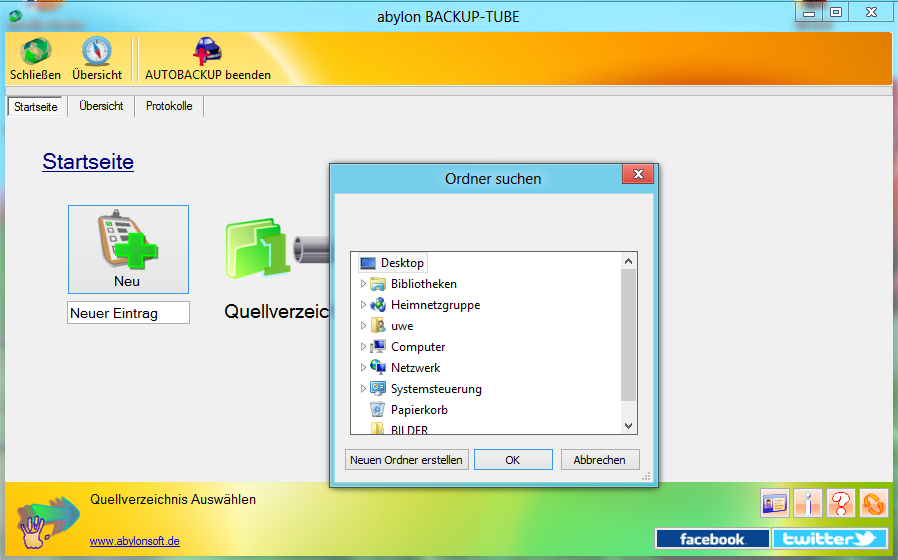Select the Systemsteuerung text label
The width and height of the screenshot is (898, 560).
click(436, 389)
